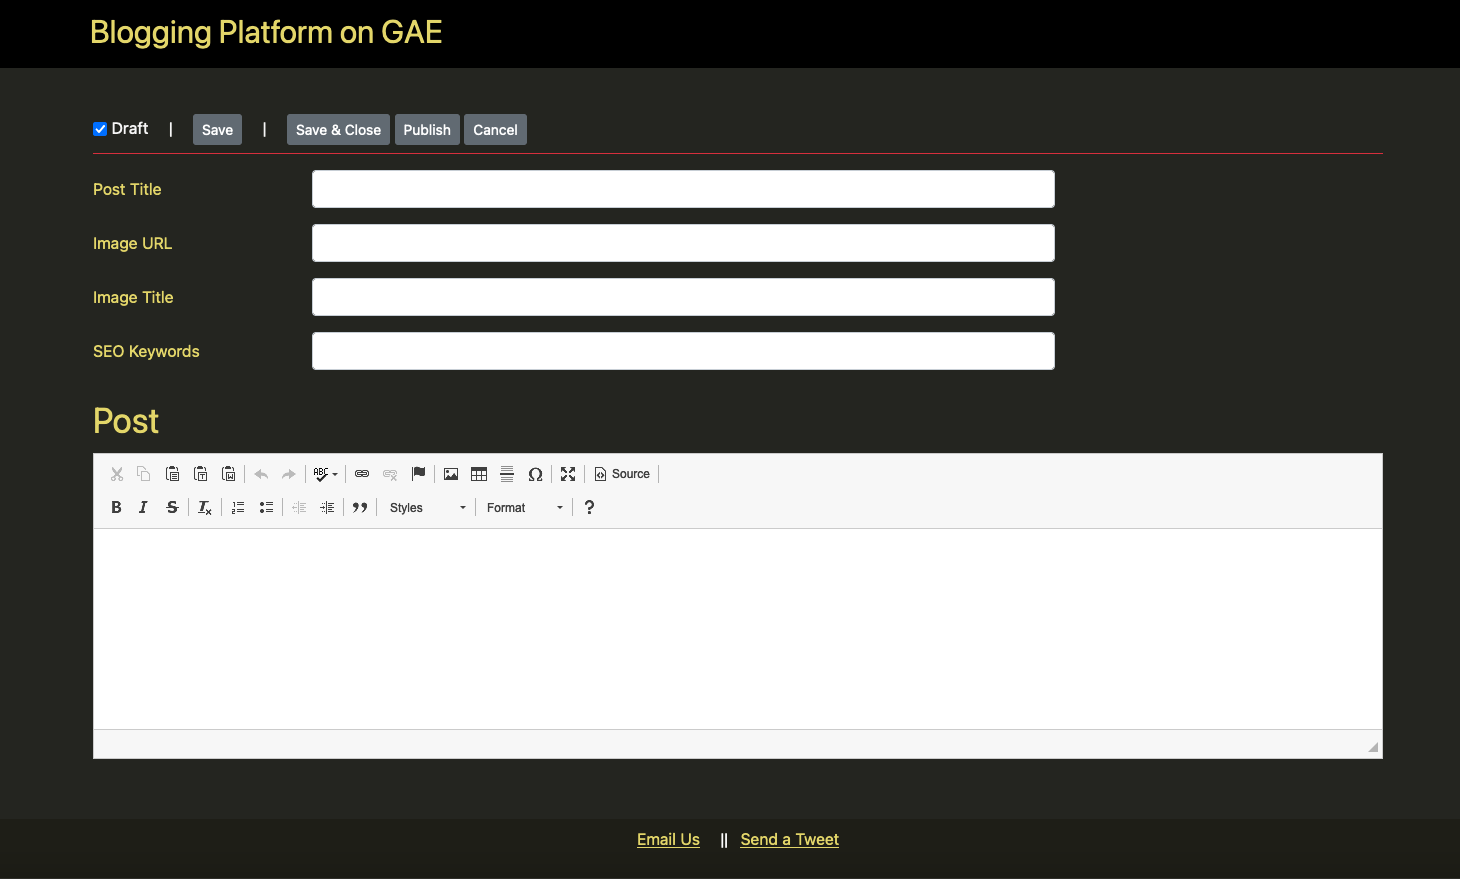Uncheck the Draft checkbox
Screen dimensions: 1460x879
click(x=100, y=128)
